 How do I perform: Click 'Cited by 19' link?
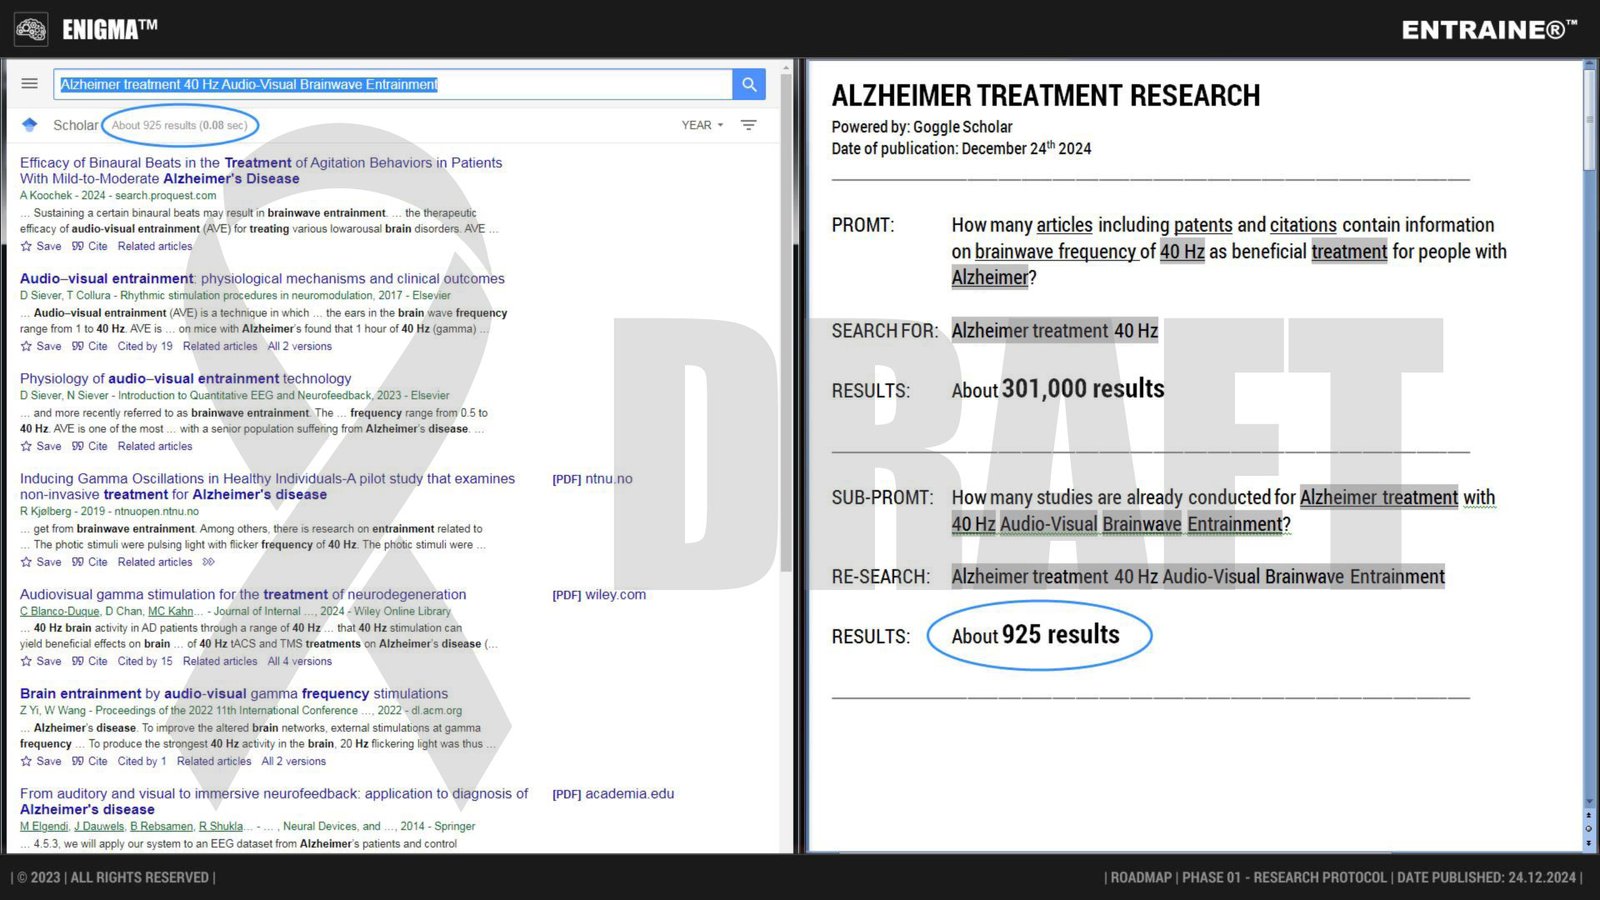click(145, 346)
